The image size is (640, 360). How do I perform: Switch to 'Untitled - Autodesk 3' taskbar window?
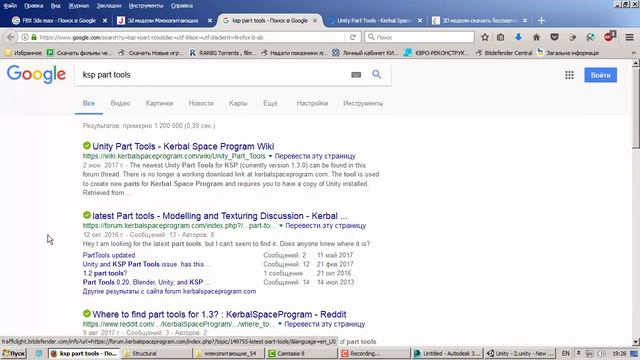[448, 353]
